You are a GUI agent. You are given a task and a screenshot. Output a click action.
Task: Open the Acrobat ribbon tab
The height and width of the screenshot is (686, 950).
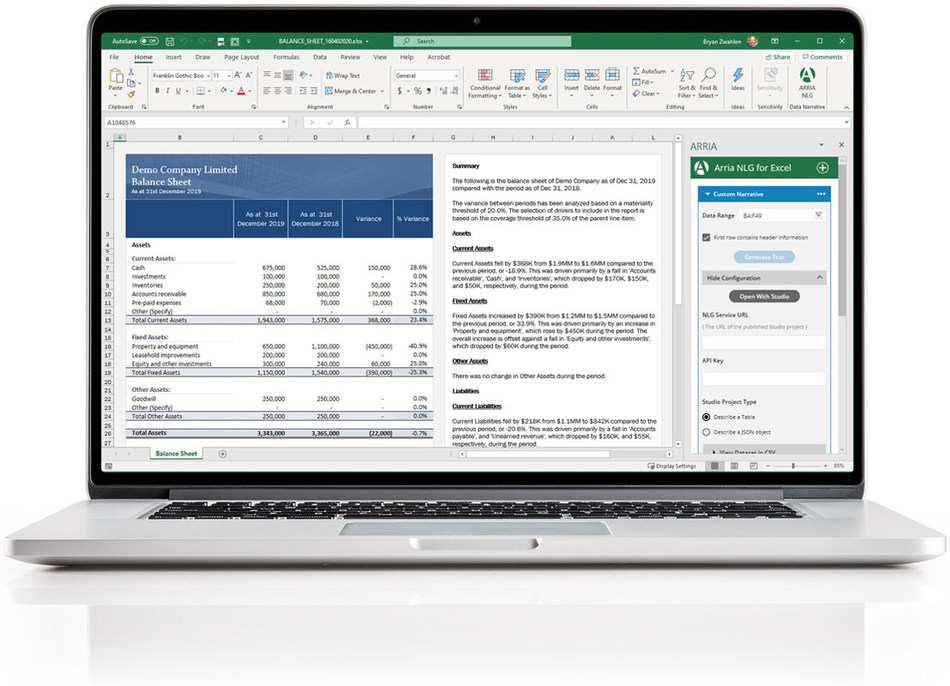pyautogui.click(x=439, y=57)
